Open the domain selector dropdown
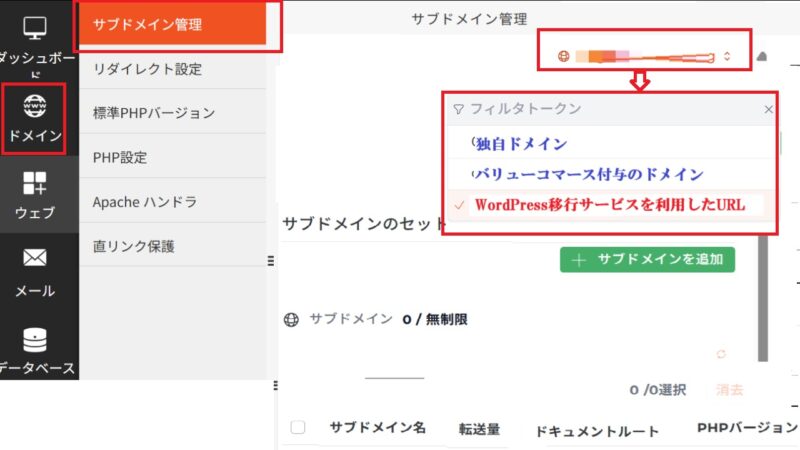This screenshot has height=450, width=800. click(x=645, y=56)
